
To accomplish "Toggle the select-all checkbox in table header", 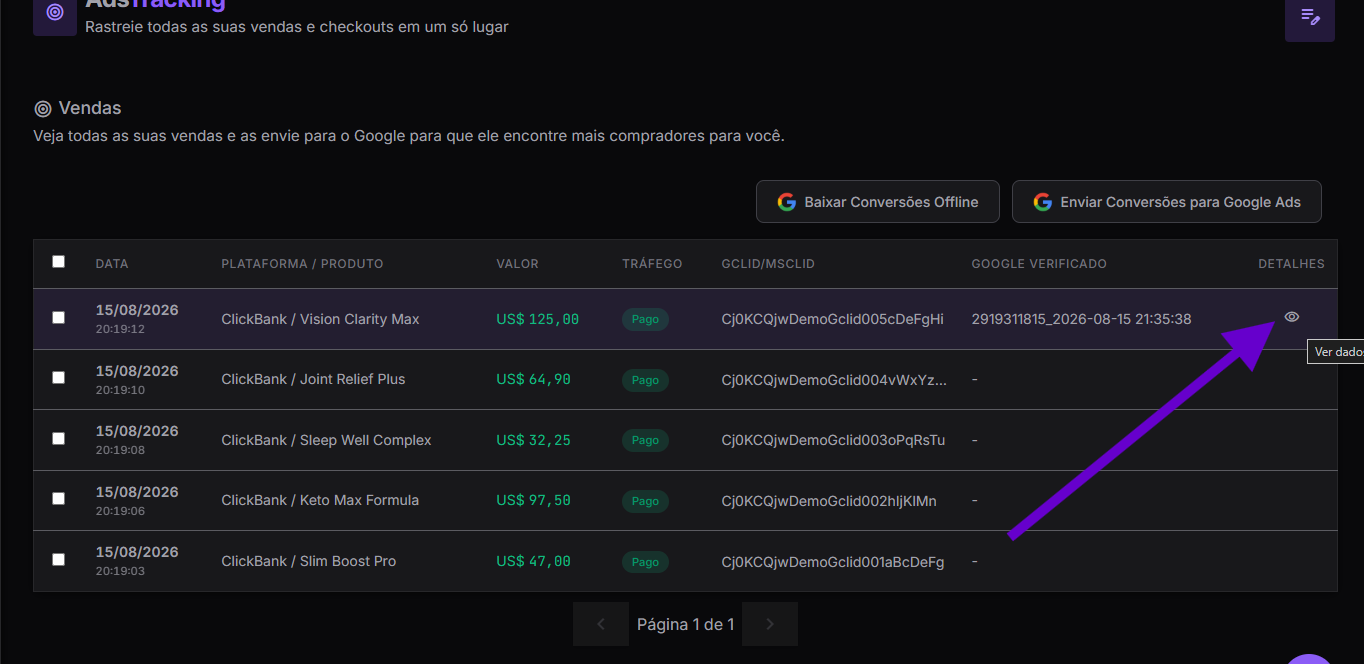I will (58, 262).
